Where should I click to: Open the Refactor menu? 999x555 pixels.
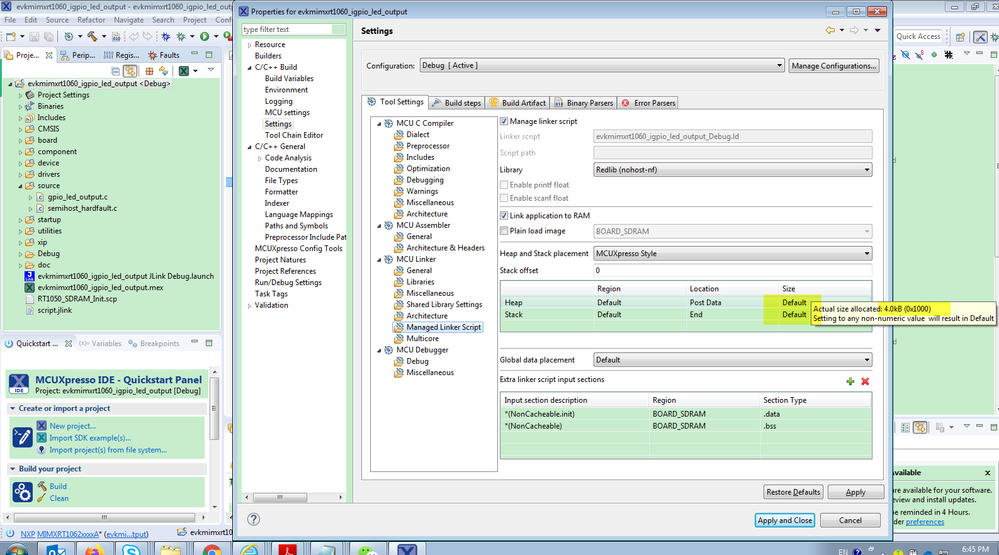pos(91,20)
